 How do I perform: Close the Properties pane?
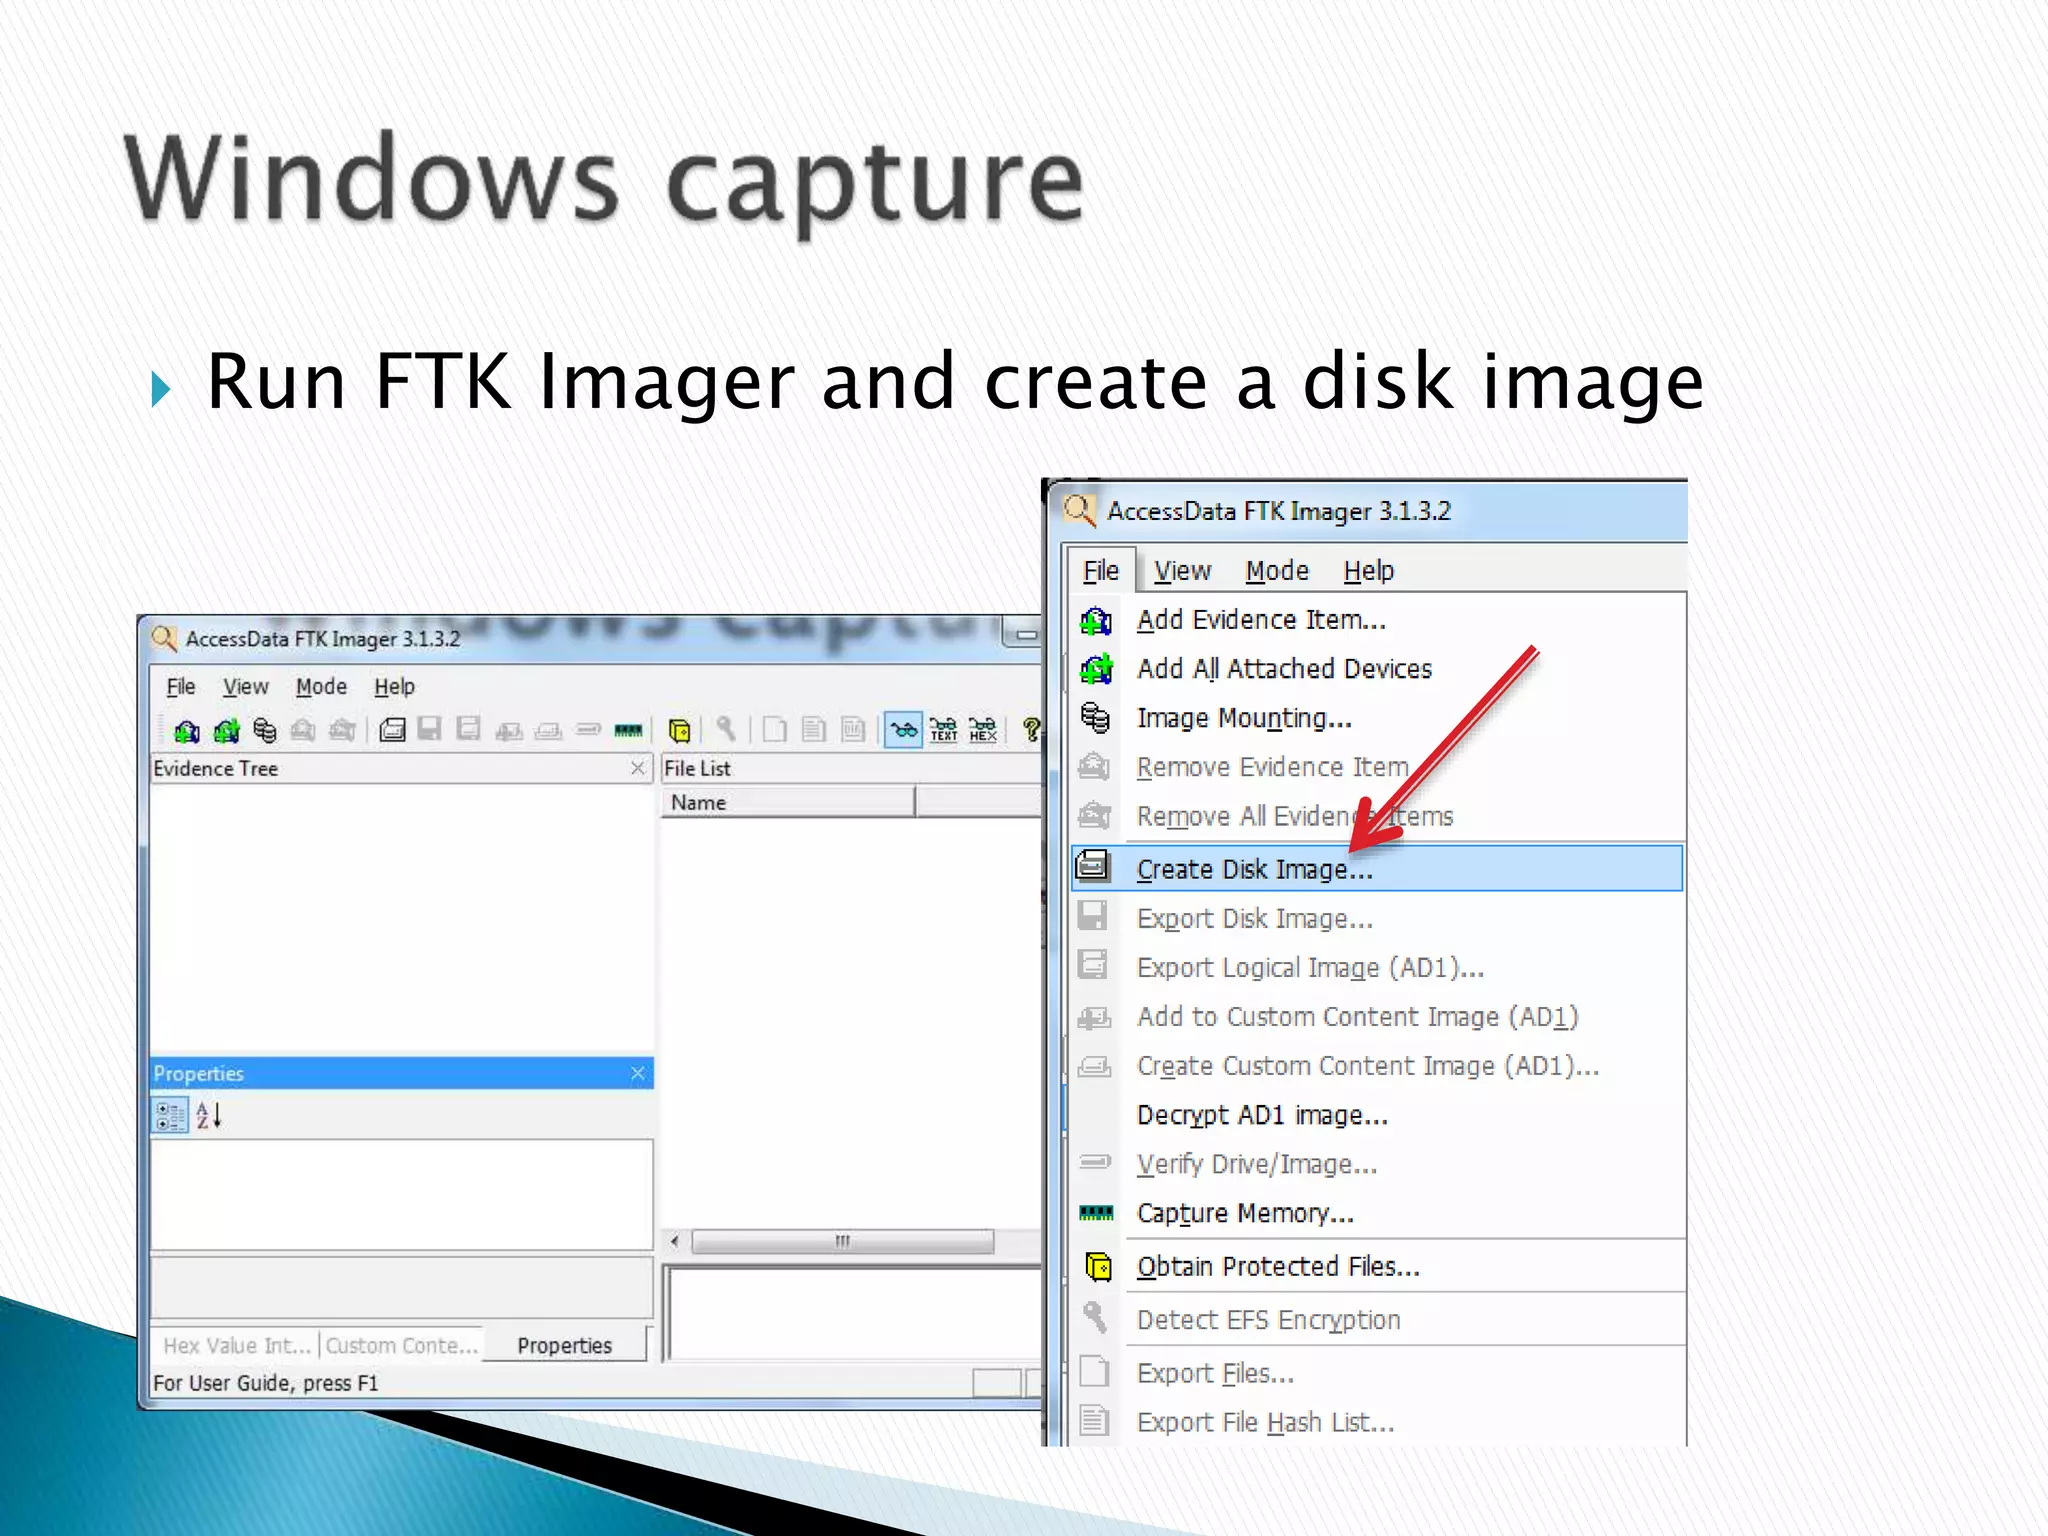pos(638,1073)
